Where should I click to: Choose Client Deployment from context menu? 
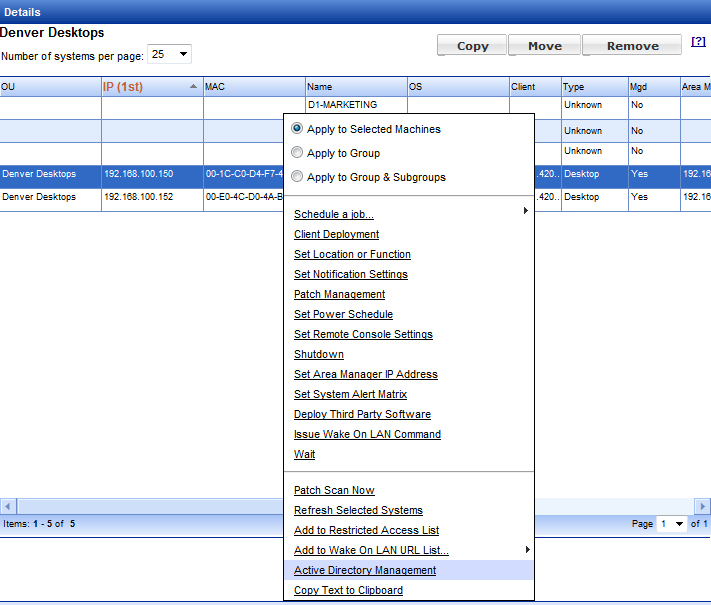[336, 234]
